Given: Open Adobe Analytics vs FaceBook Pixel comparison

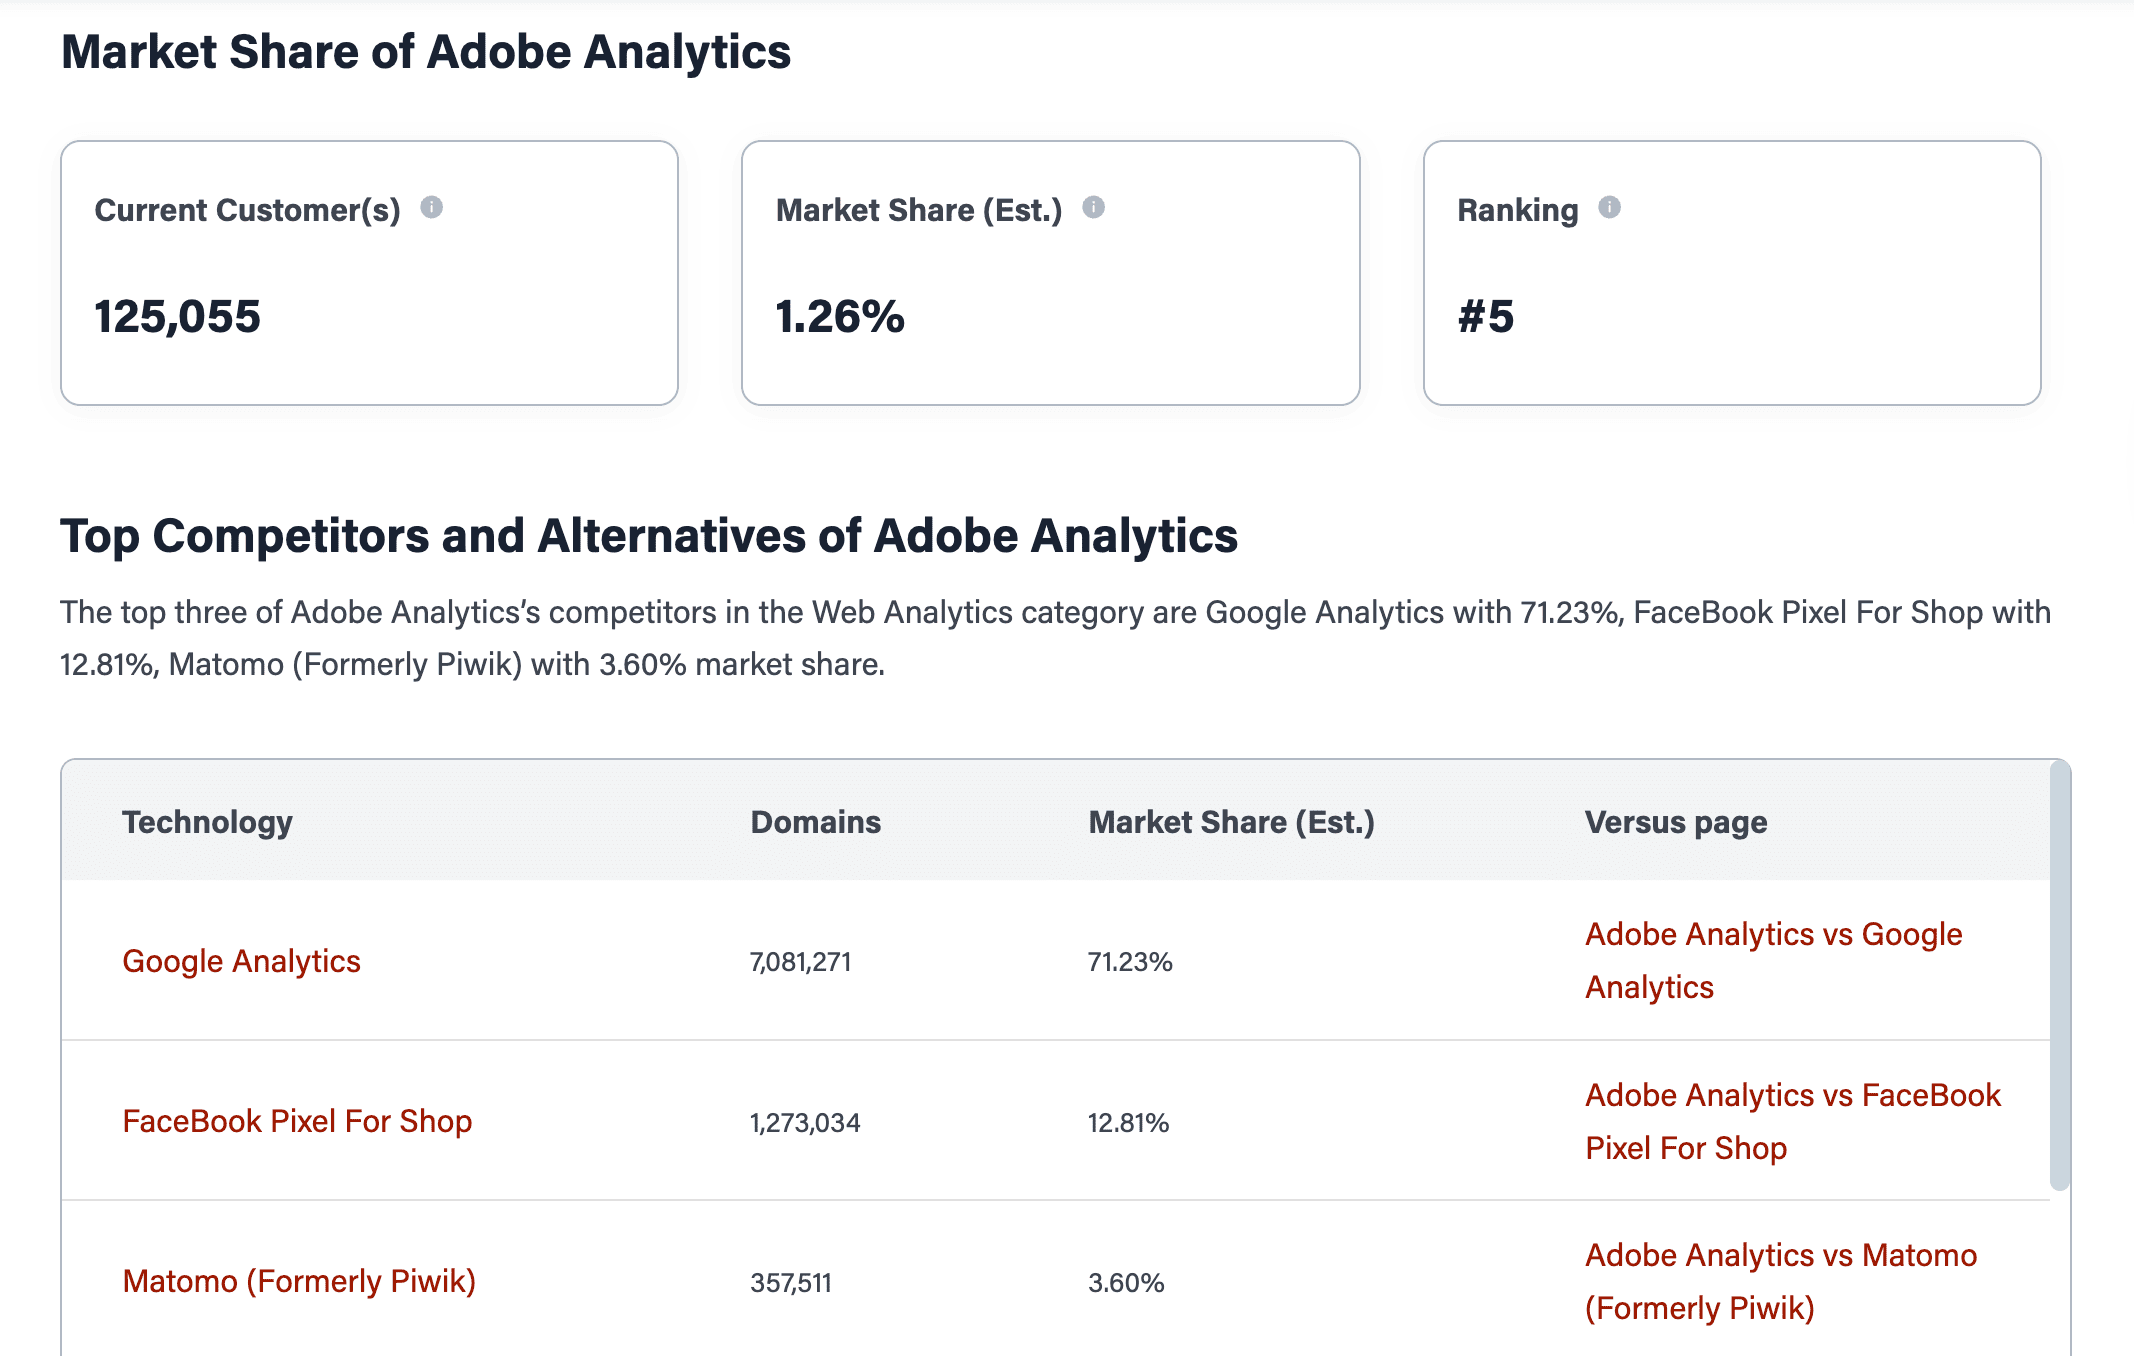Looking at the screenshot, I should tap(1792, 1121).
